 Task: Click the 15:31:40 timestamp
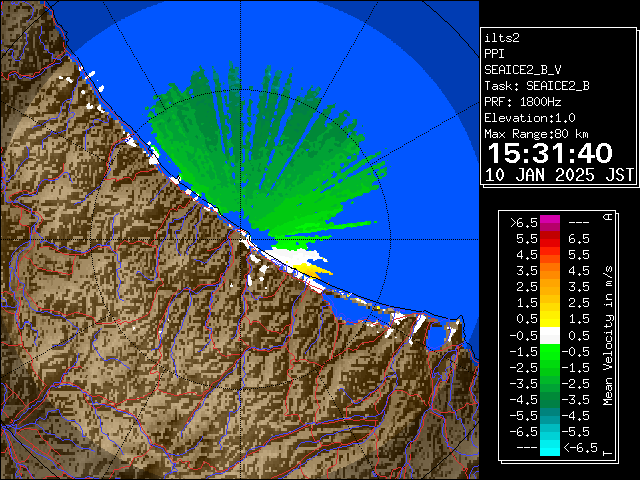click(550, 153)
